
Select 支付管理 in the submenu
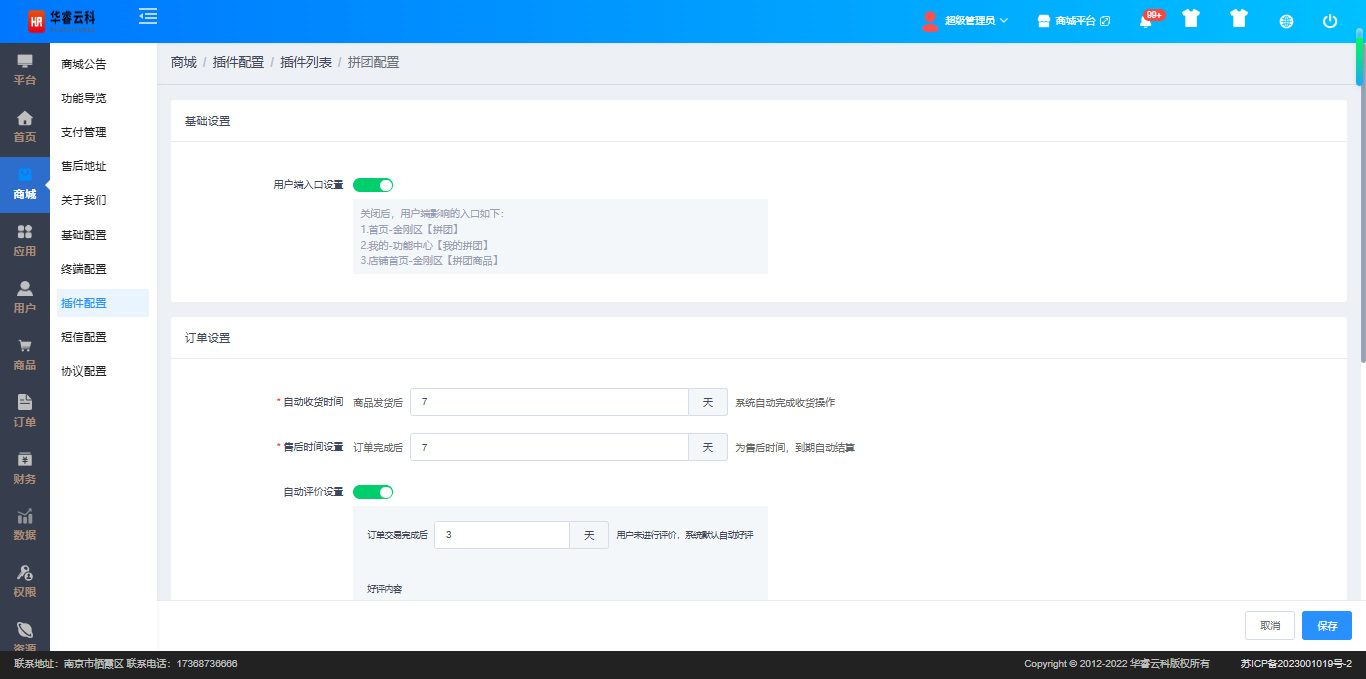84,132
